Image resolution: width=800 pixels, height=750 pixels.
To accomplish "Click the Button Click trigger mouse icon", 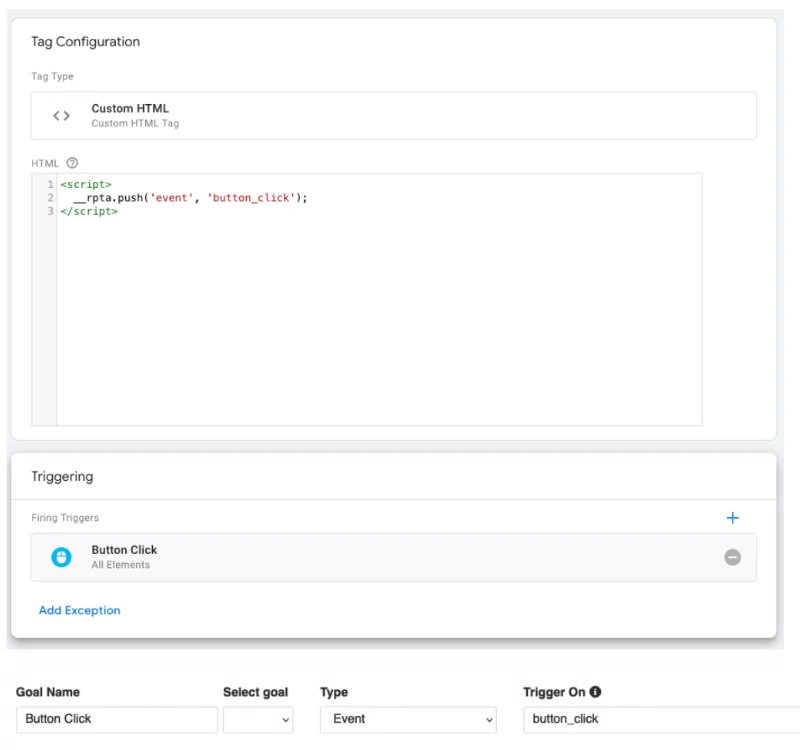I will pyautogui.click(x=61, y=557).
